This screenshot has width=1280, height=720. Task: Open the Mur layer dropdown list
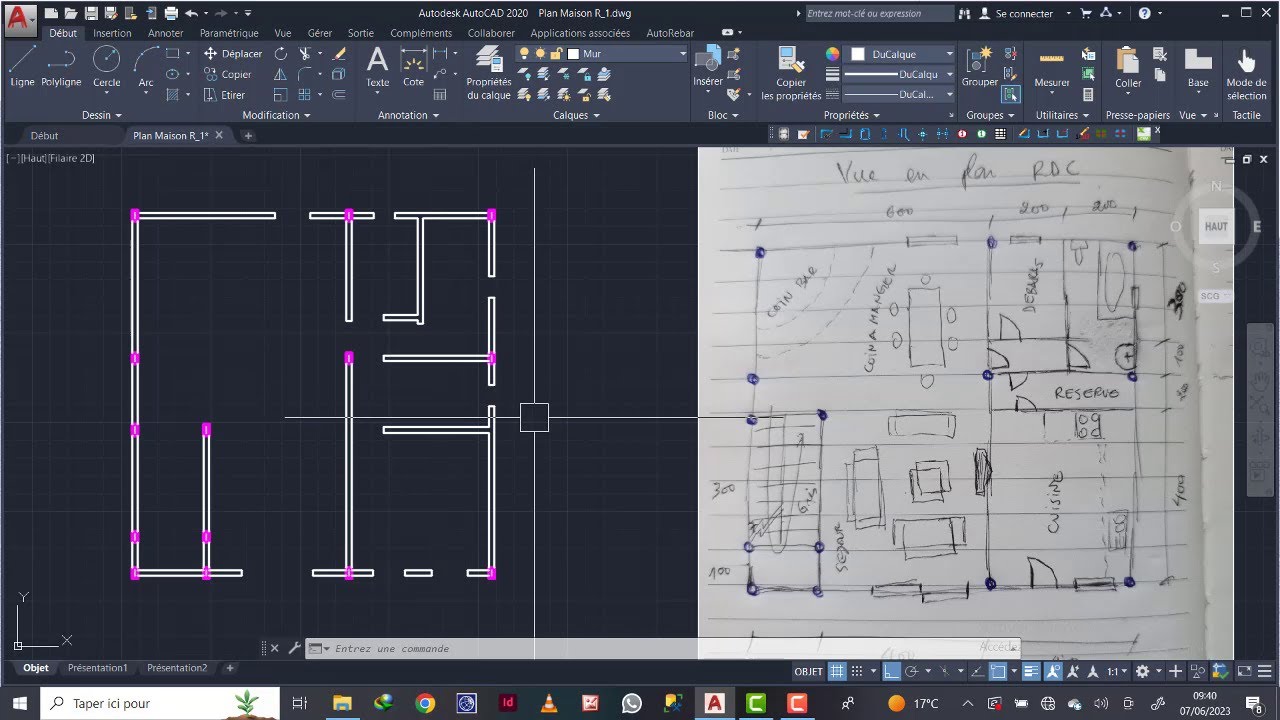pos(682,54)
